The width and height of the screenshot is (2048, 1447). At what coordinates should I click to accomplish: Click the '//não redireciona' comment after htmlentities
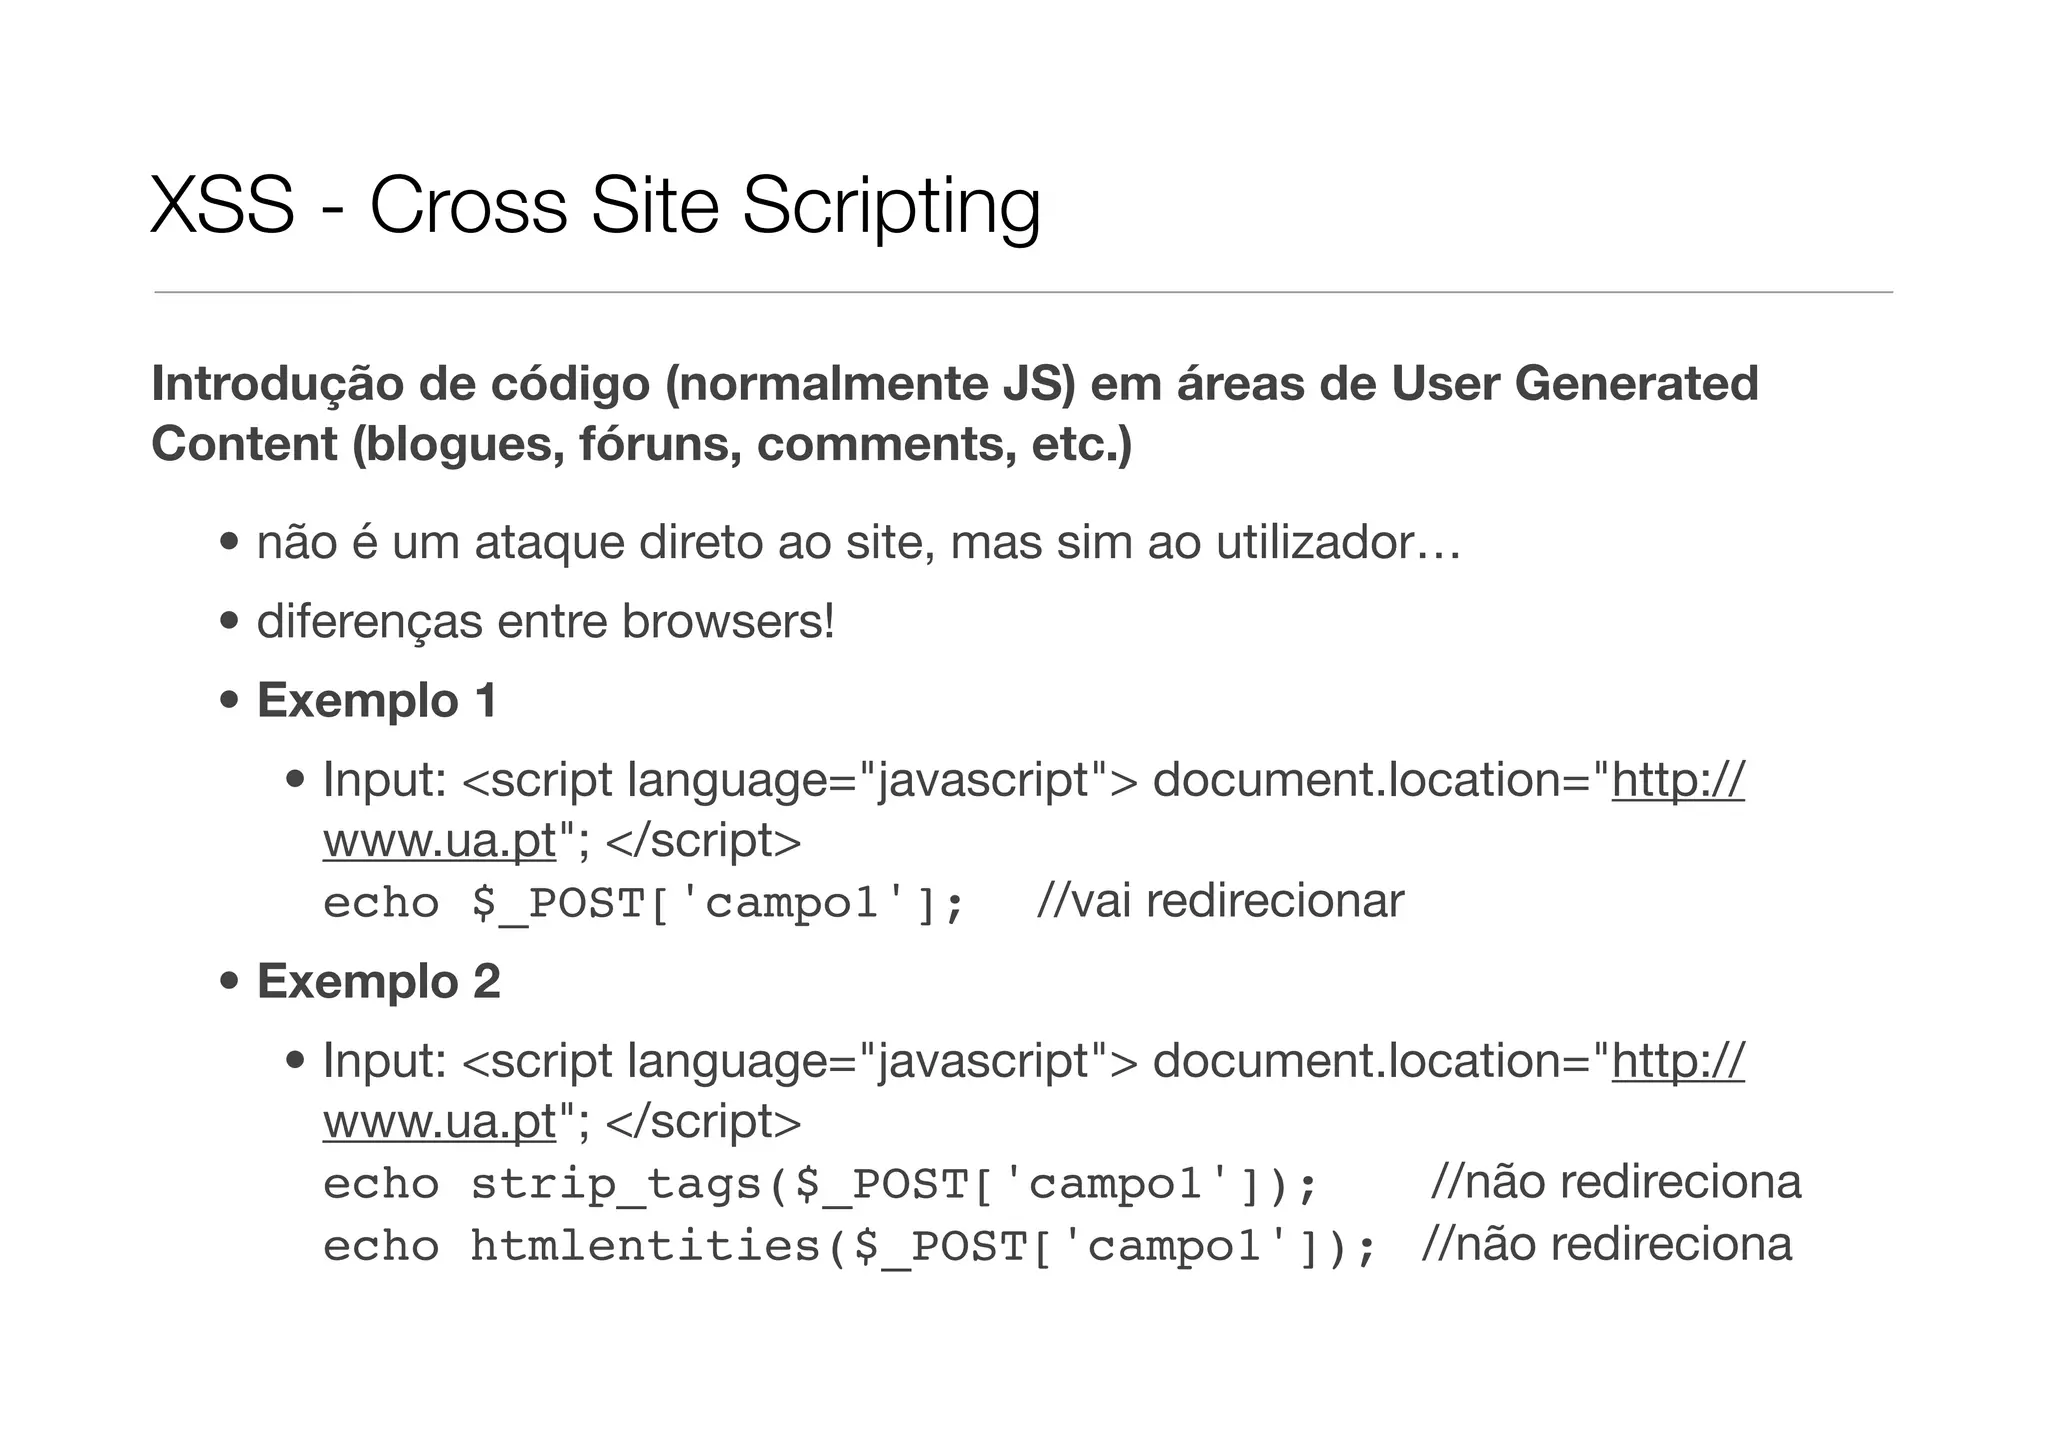[x=1606, y=1244]
